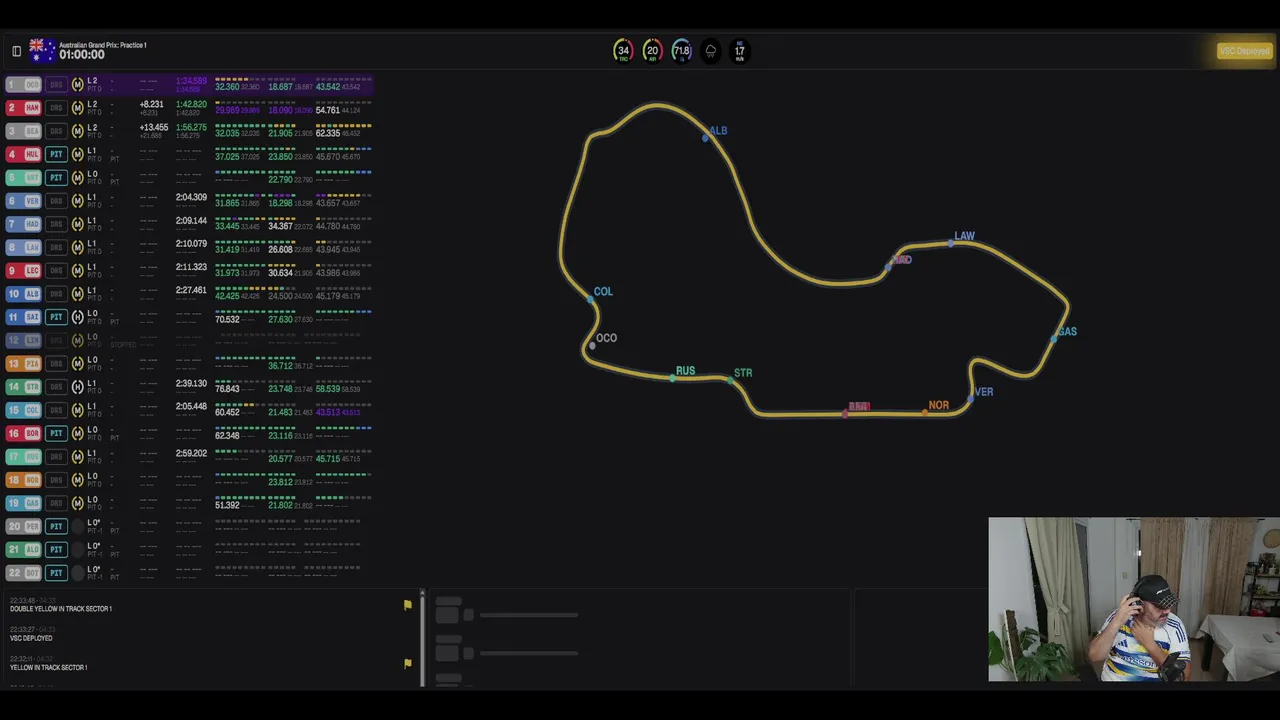Click the wind speed gauge showing 1.7

740,51
